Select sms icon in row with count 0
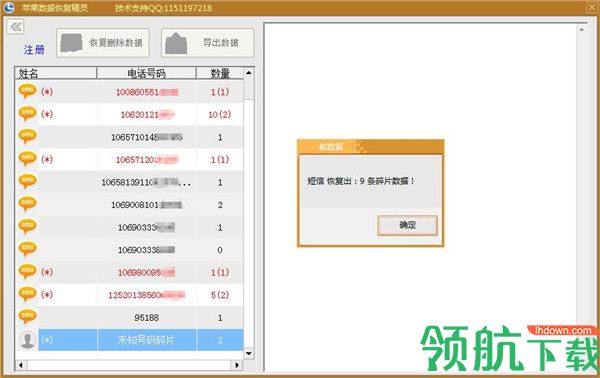 28,249
